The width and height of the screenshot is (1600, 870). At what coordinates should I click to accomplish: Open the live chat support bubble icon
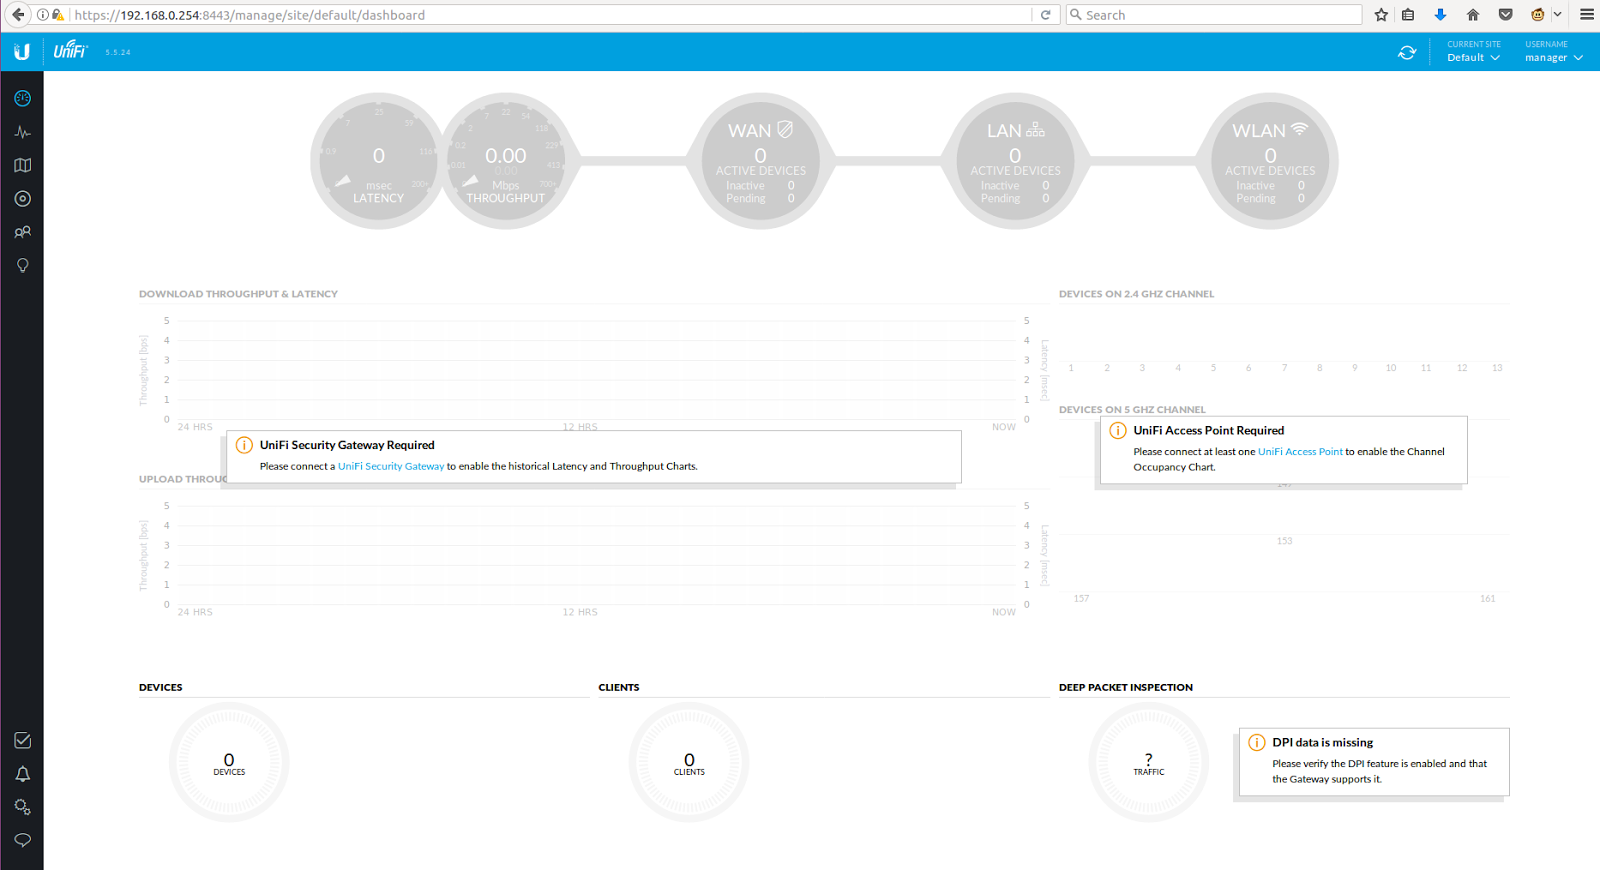click(22, 840)
